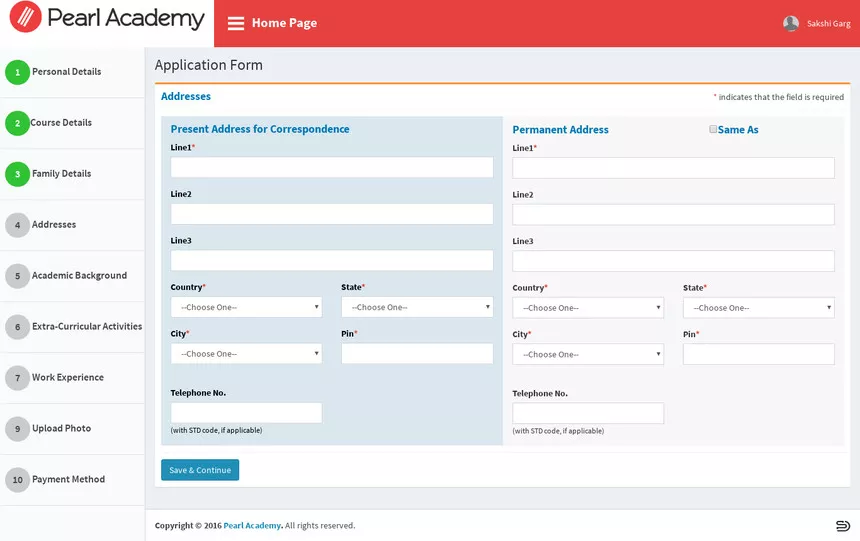Open Present Address Country dropdown
Image resolution: width=860 pixels, height=541 pixels.
point(246,307)
